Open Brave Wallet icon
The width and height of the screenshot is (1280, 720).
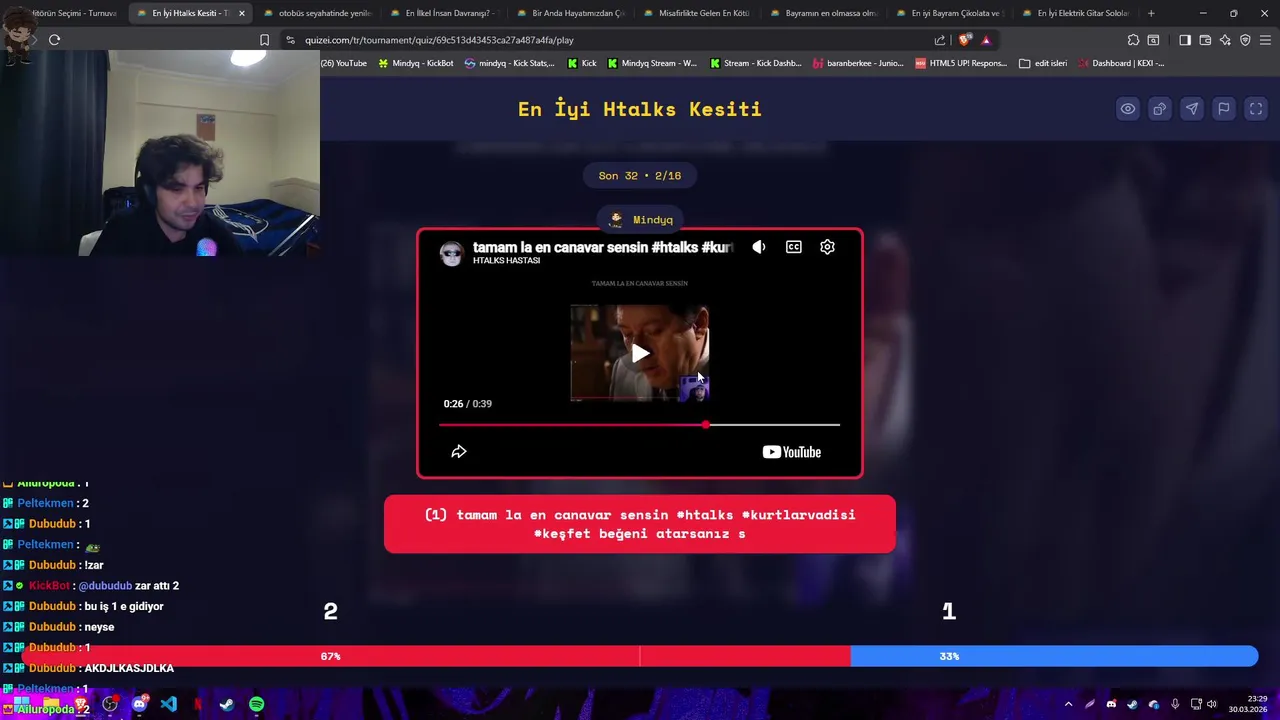[x=1205, y=40]
